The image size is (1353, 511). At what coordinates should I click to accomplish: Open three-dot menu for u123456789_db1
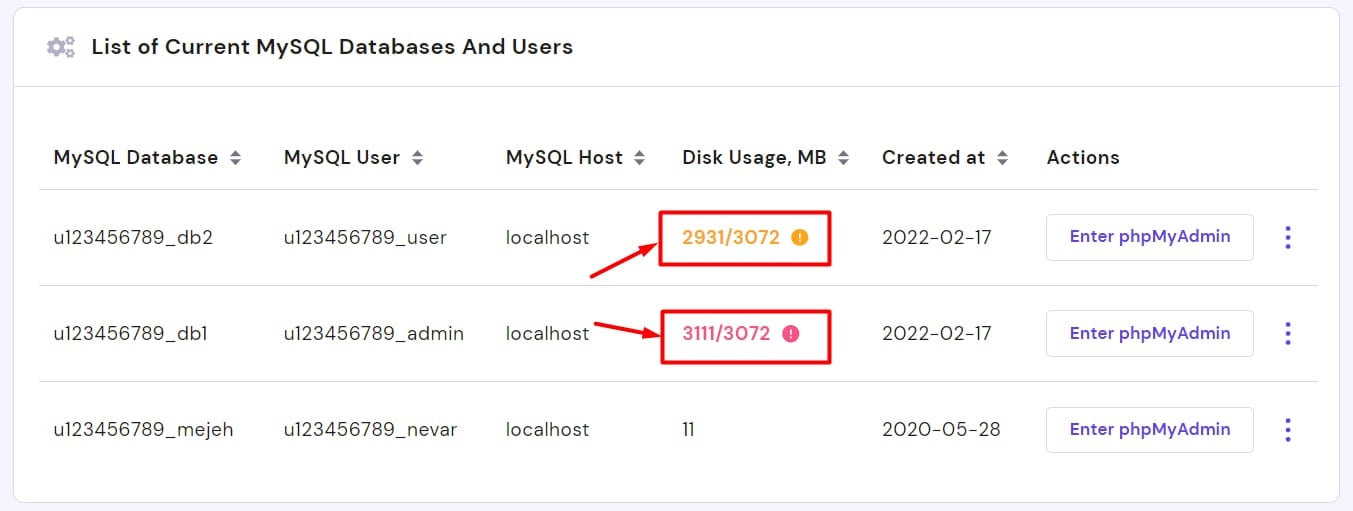tap(1287, 334)
